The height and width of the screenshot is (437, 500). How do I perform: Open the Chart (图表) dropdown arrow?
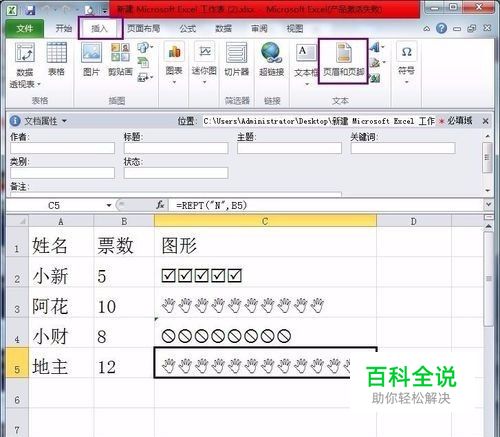[174, 82]
